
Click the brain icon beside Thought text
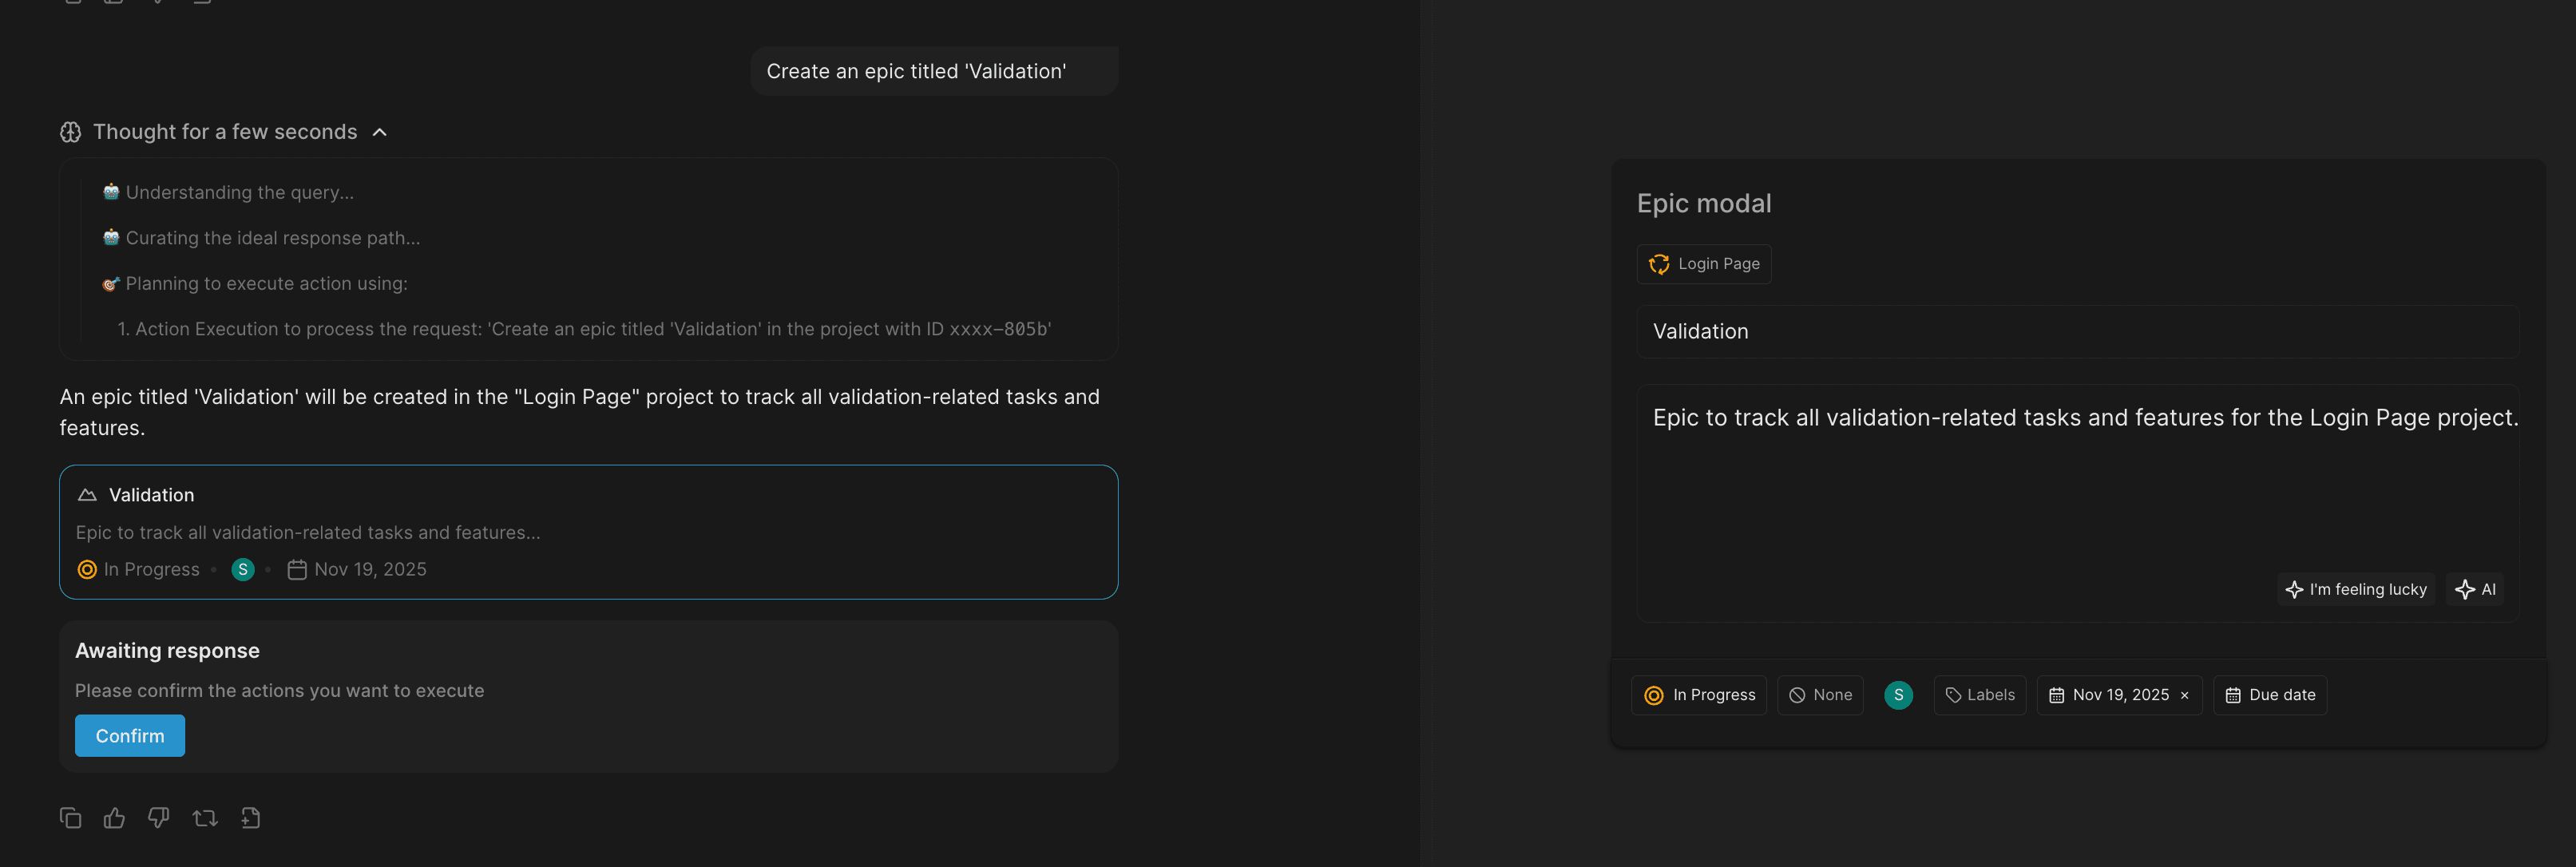click(x=70, y=132)
